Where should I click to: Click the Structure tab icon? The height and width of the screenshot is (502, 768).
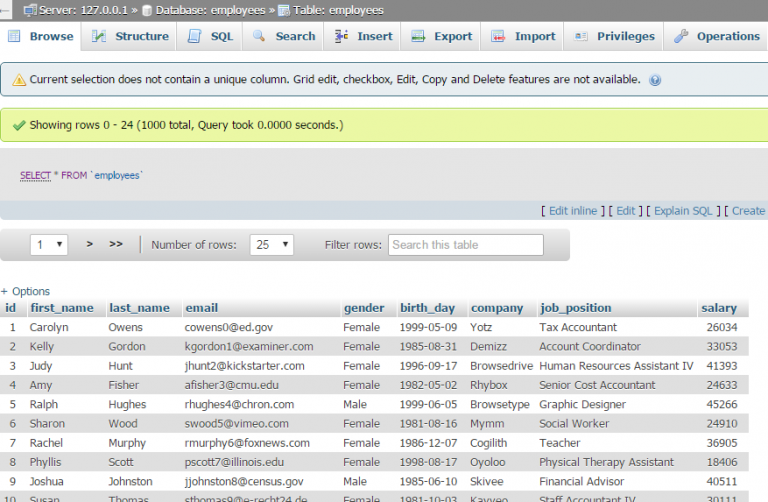[99, 36]
